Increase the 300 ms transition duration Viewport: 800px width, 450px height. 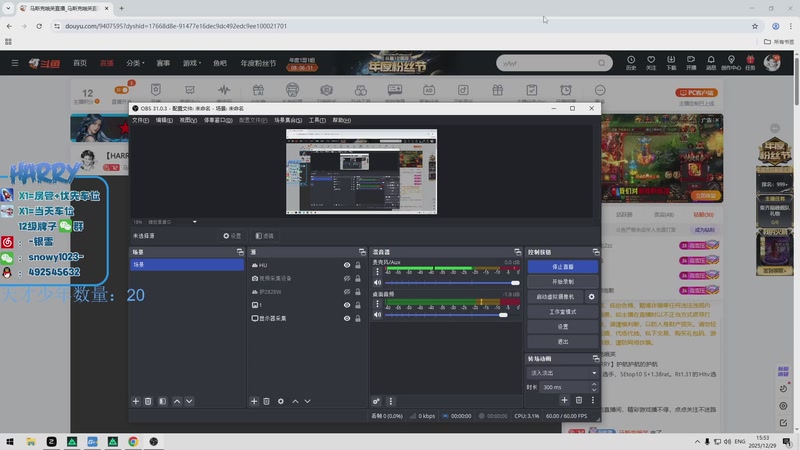pos(594,384)
